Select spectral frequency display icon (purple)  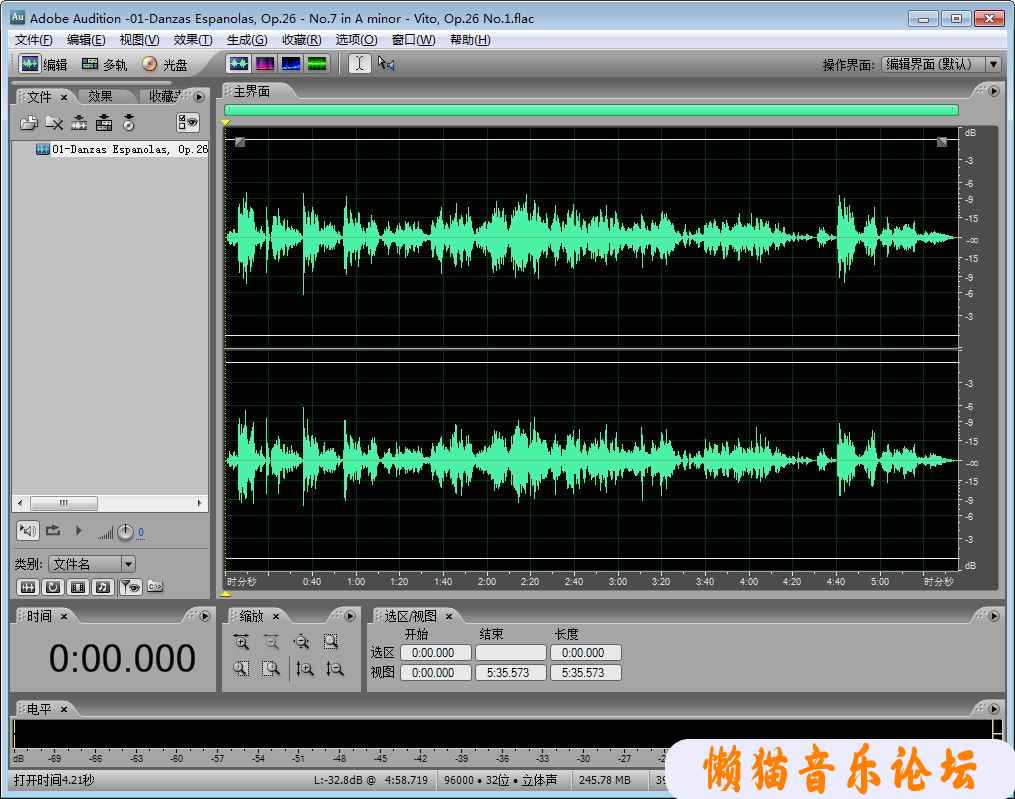[x=265, y=63]
